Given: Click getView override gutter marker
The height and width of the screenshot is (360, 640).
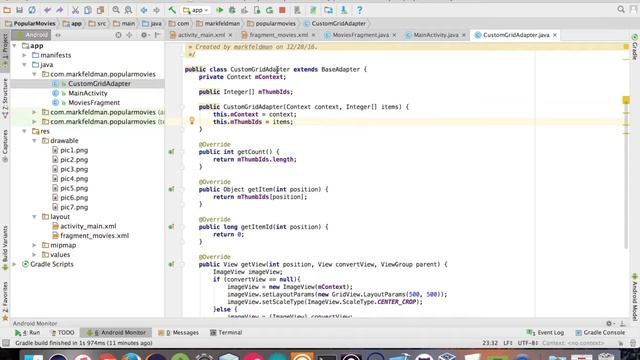Looking at the screenshot, I should (171, 264).
